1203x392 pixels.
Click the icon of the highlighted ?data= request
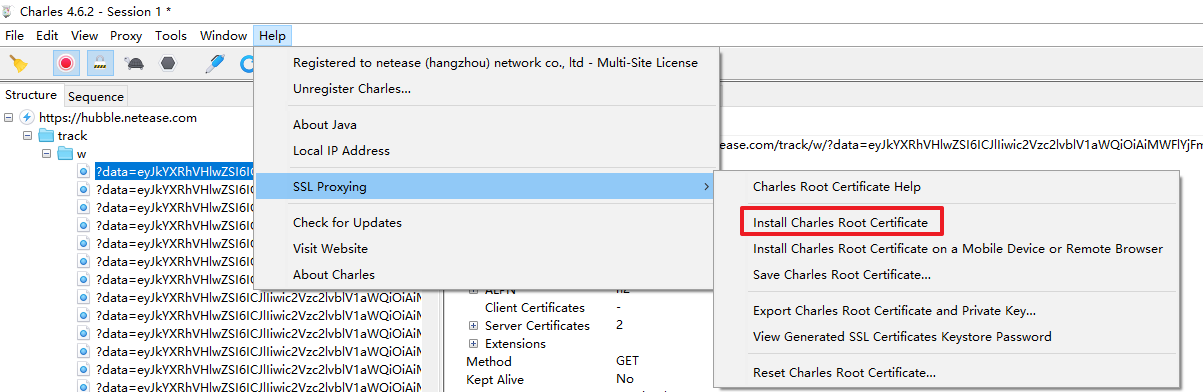[85, 171]
